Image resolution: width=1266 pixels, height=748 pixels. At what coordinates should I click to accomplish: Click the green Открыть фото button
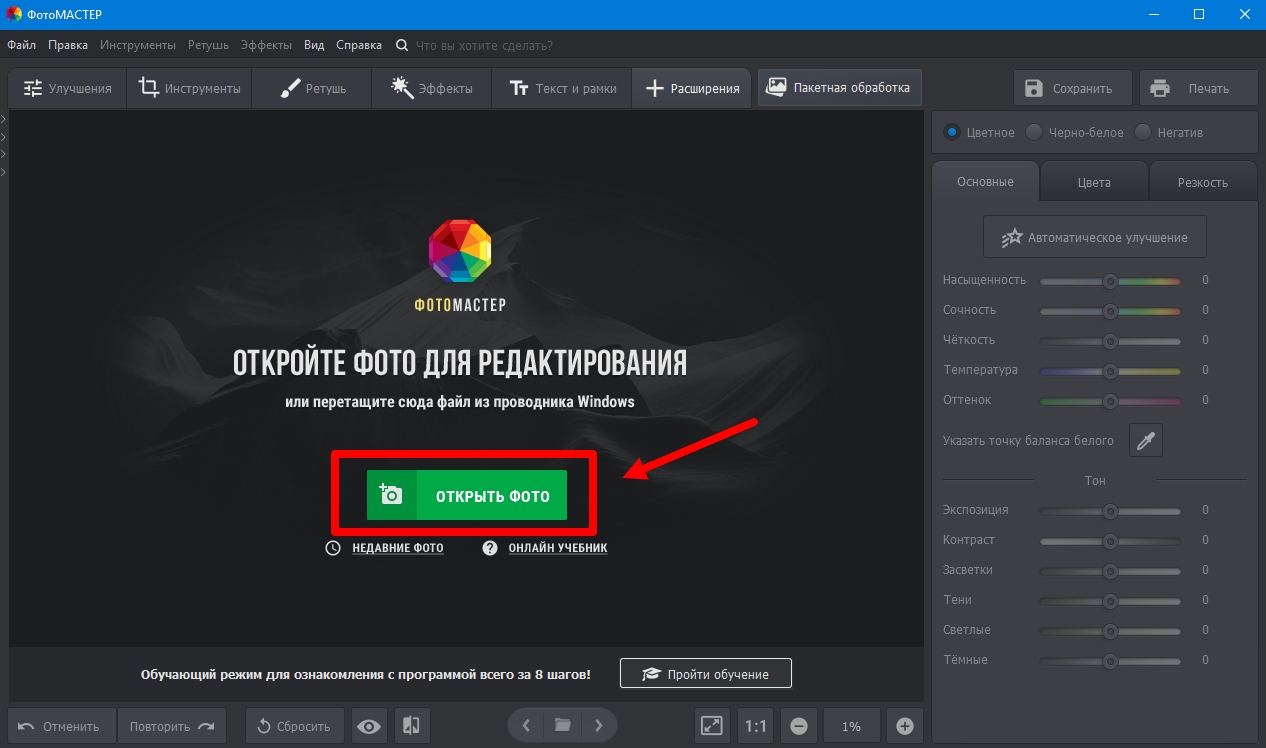[x=467, y=495]
